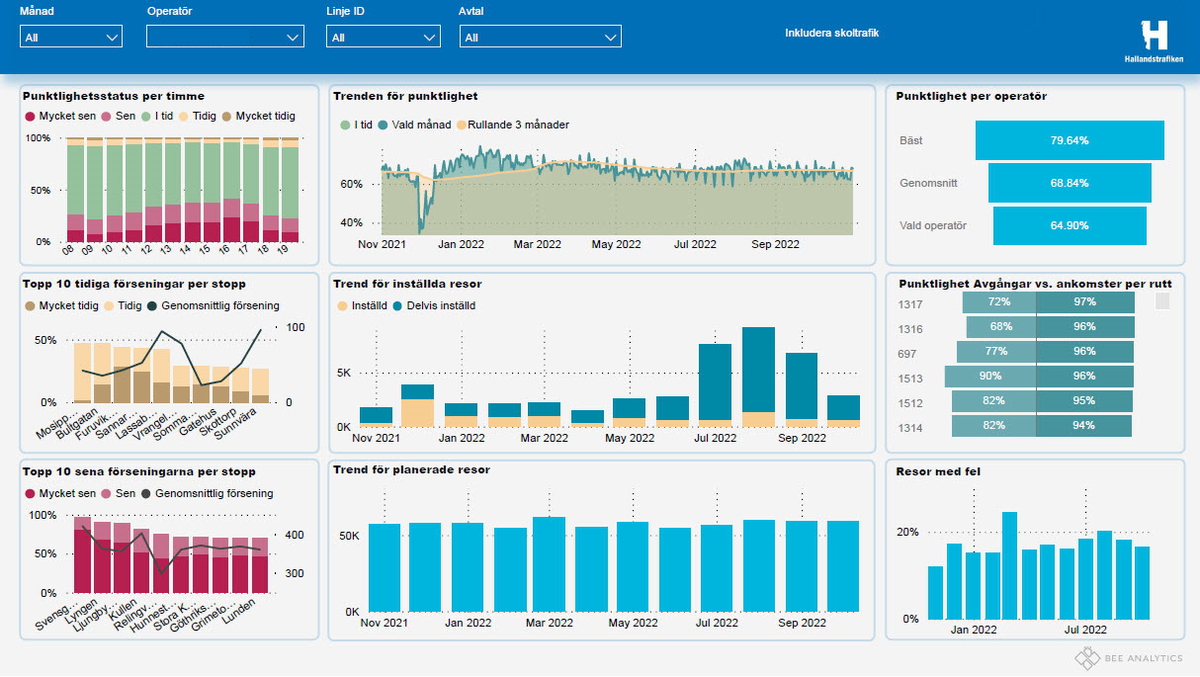Open the Linje ID dropdown
The height and width of the screenshot is (677, 1200).
(383, 37)
